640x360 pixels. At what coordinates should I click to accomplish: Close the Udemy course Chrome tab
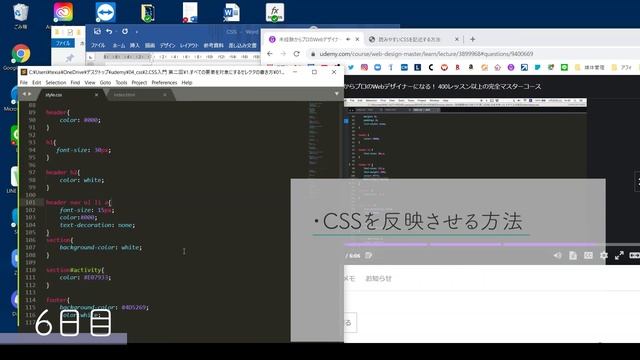(357, 39)
